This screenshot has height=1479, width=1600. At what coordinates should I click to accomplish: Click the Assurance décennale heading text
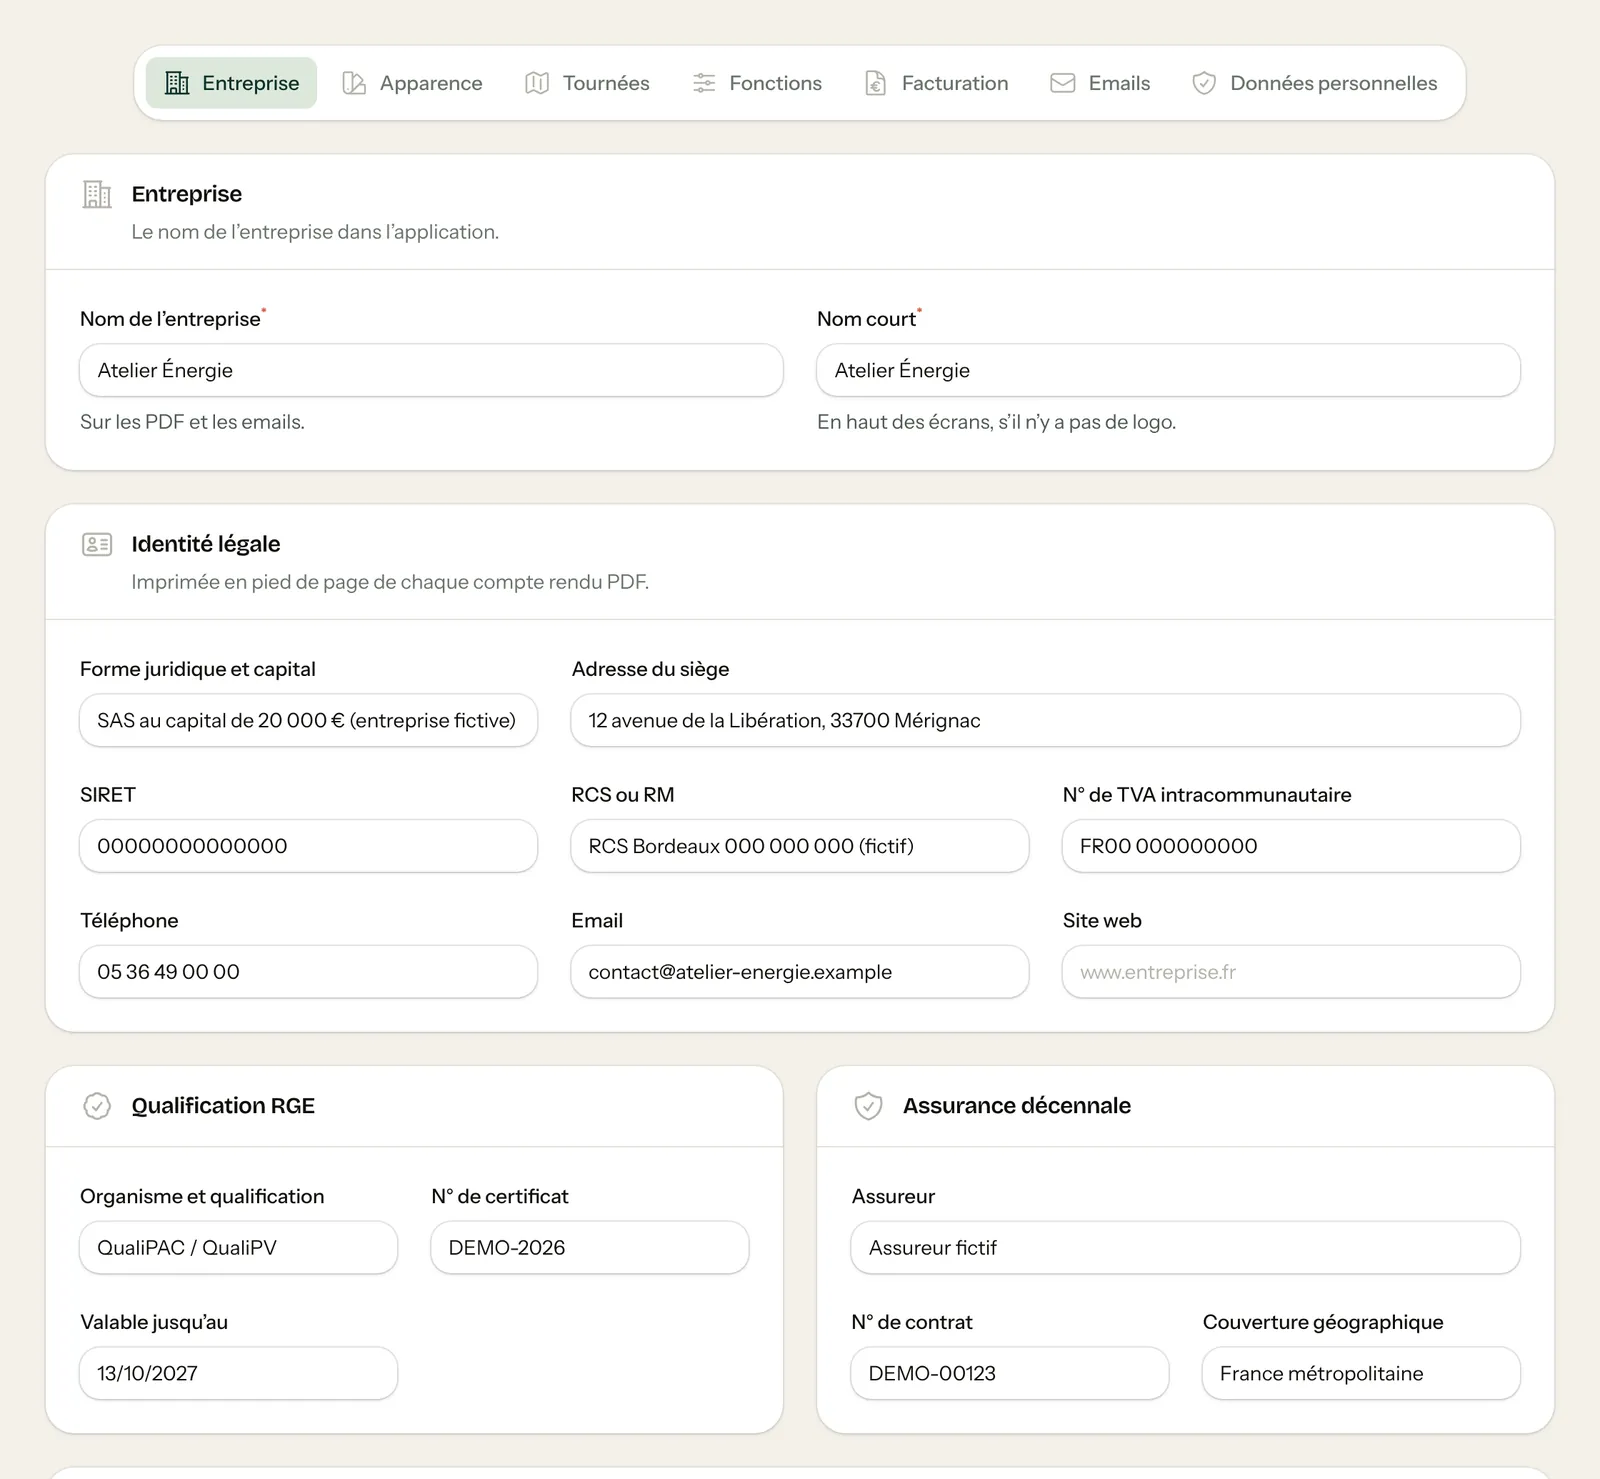pyautogui.click(x=1017, y=1106)
